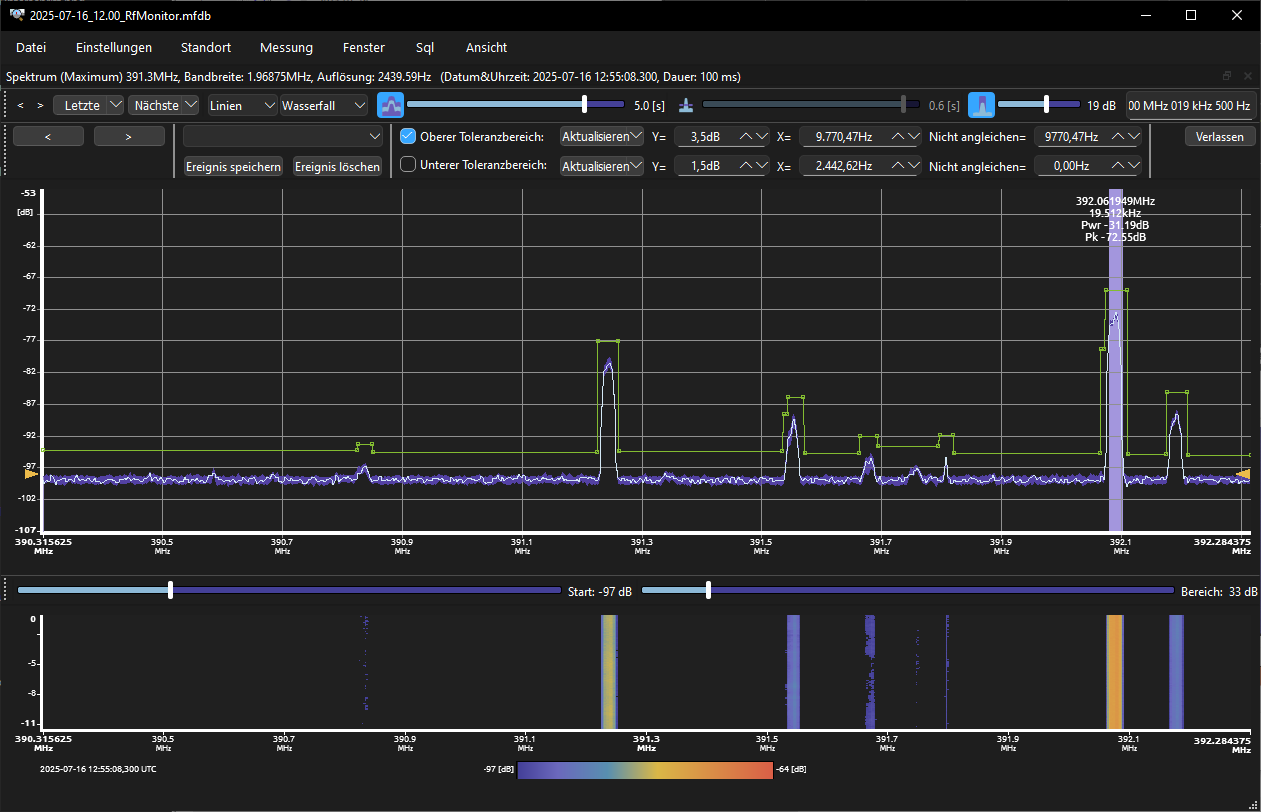1261x812 pixels.
Task: Uncheck Oberer Toleranzbereich
Action: pos(407,136)
